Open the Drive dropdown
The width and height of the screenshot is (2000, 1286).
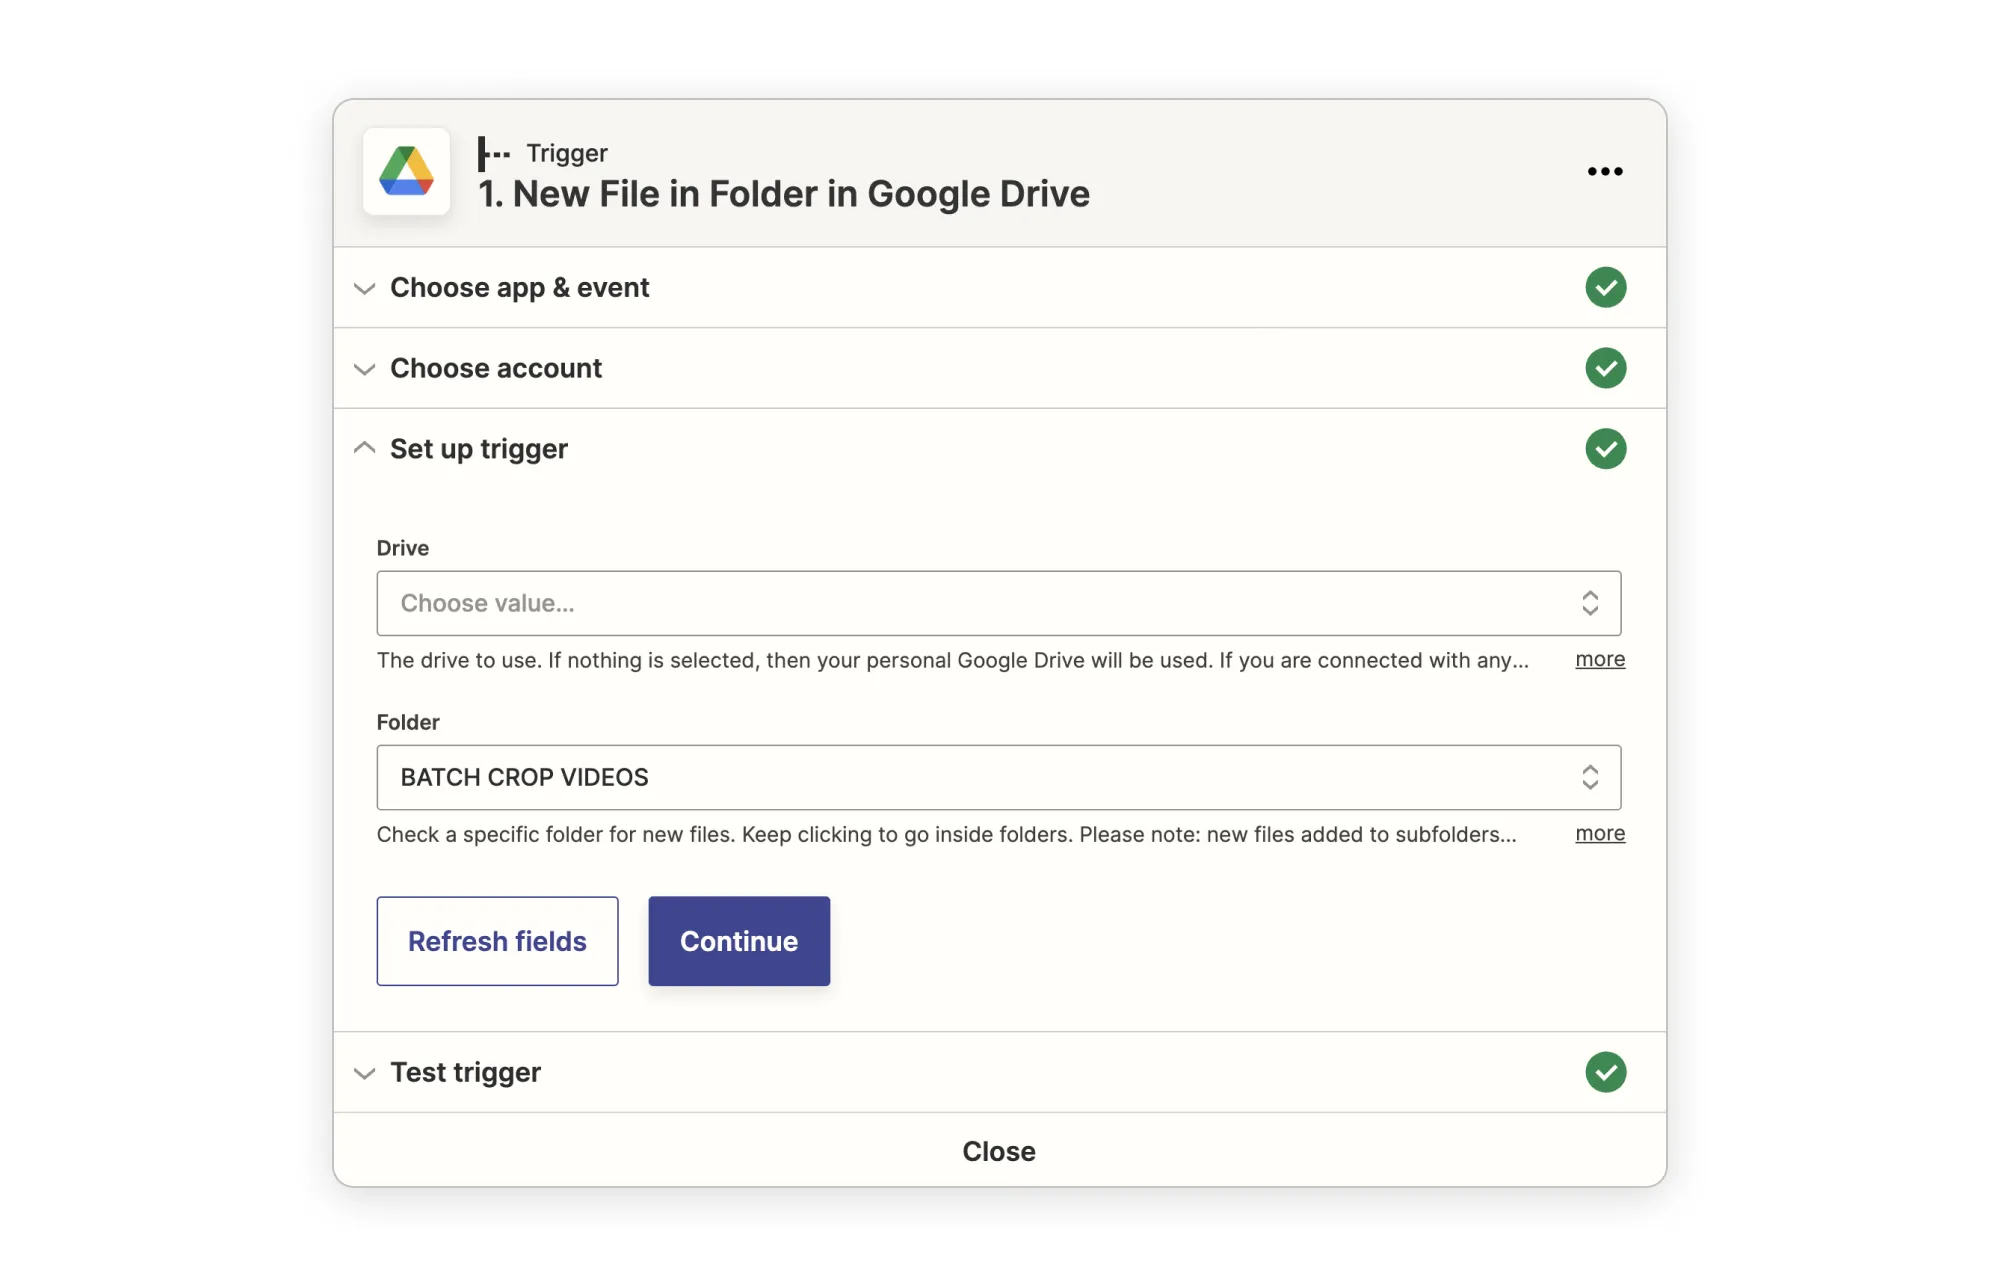click(x=998, y=603)
